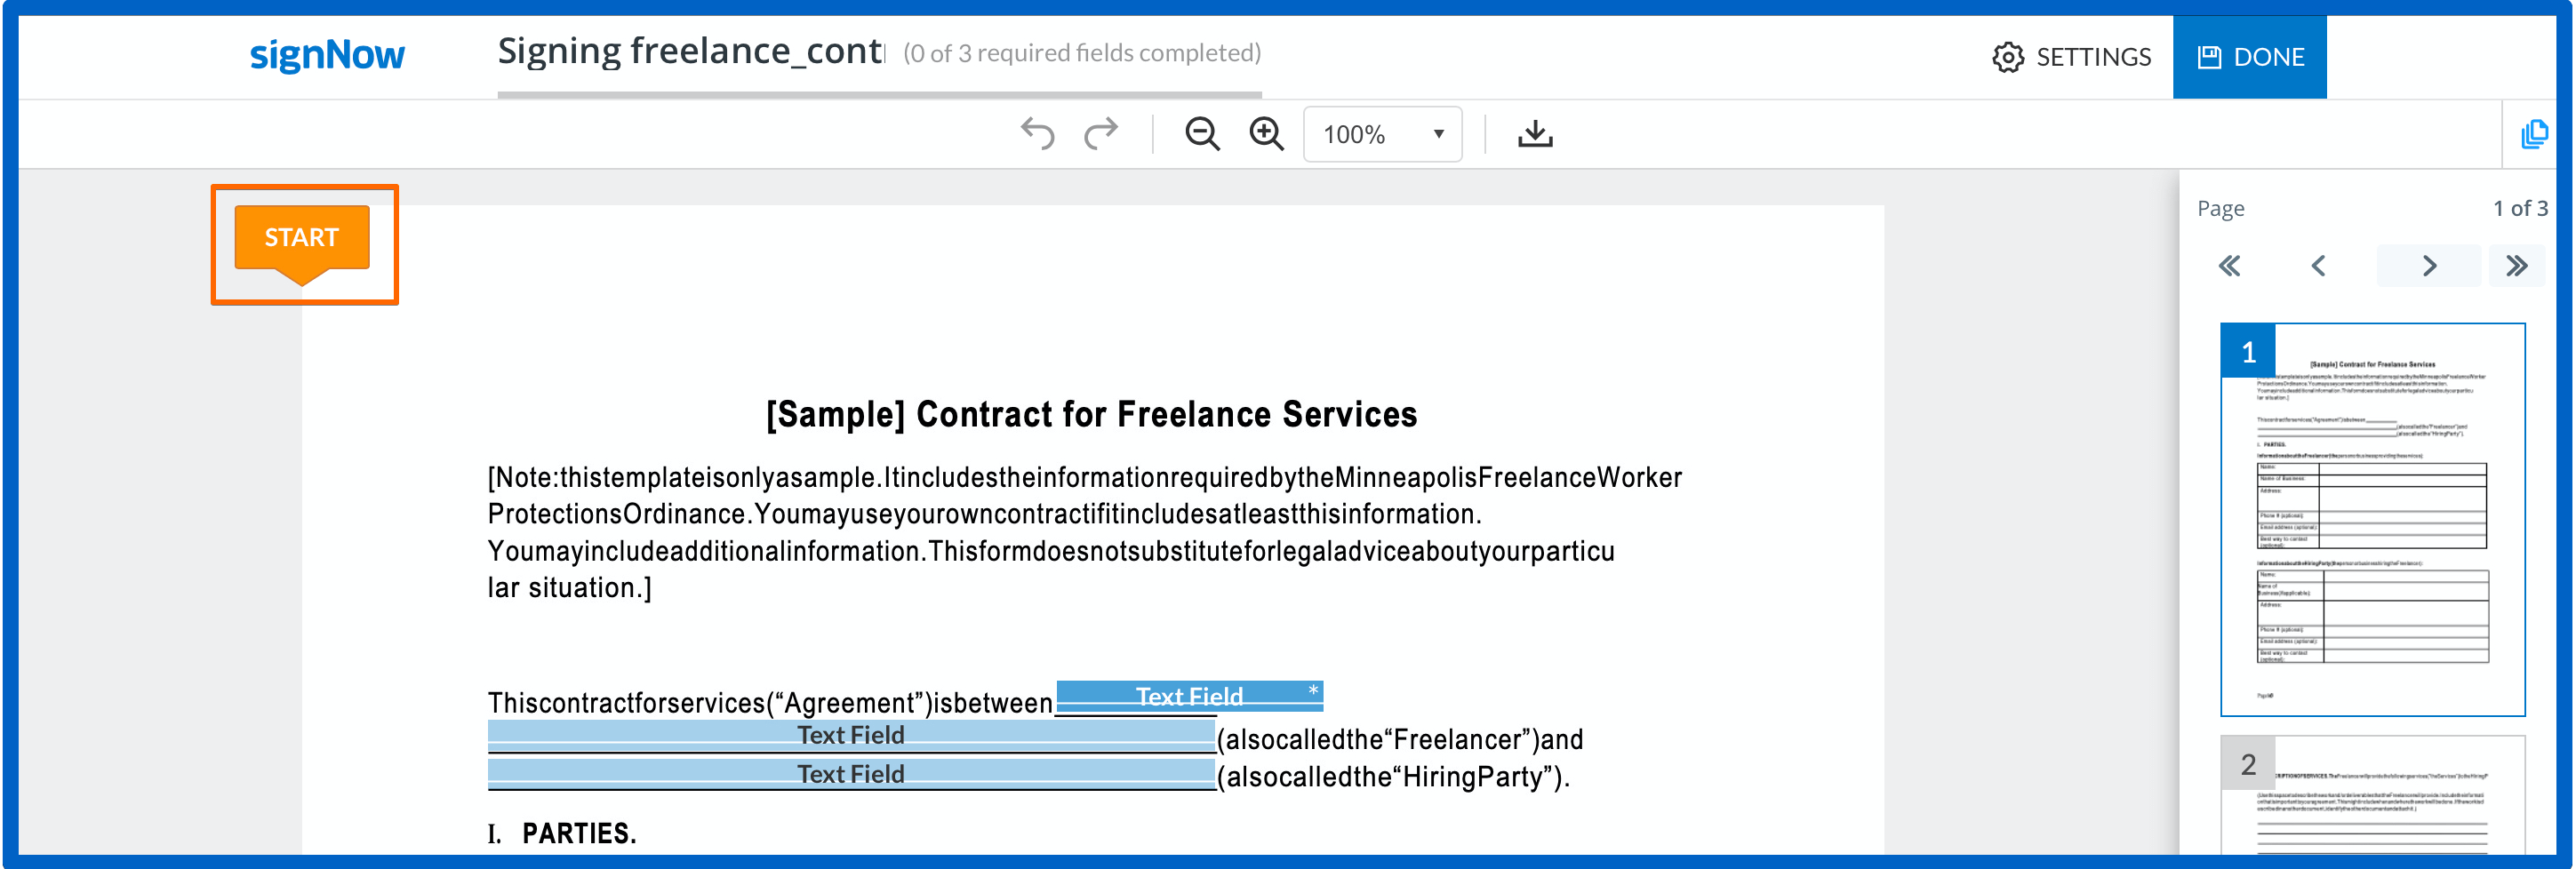Open the 100% zoom level dropdown
Screen dimensions: 2576x869
pos(1382,134)
